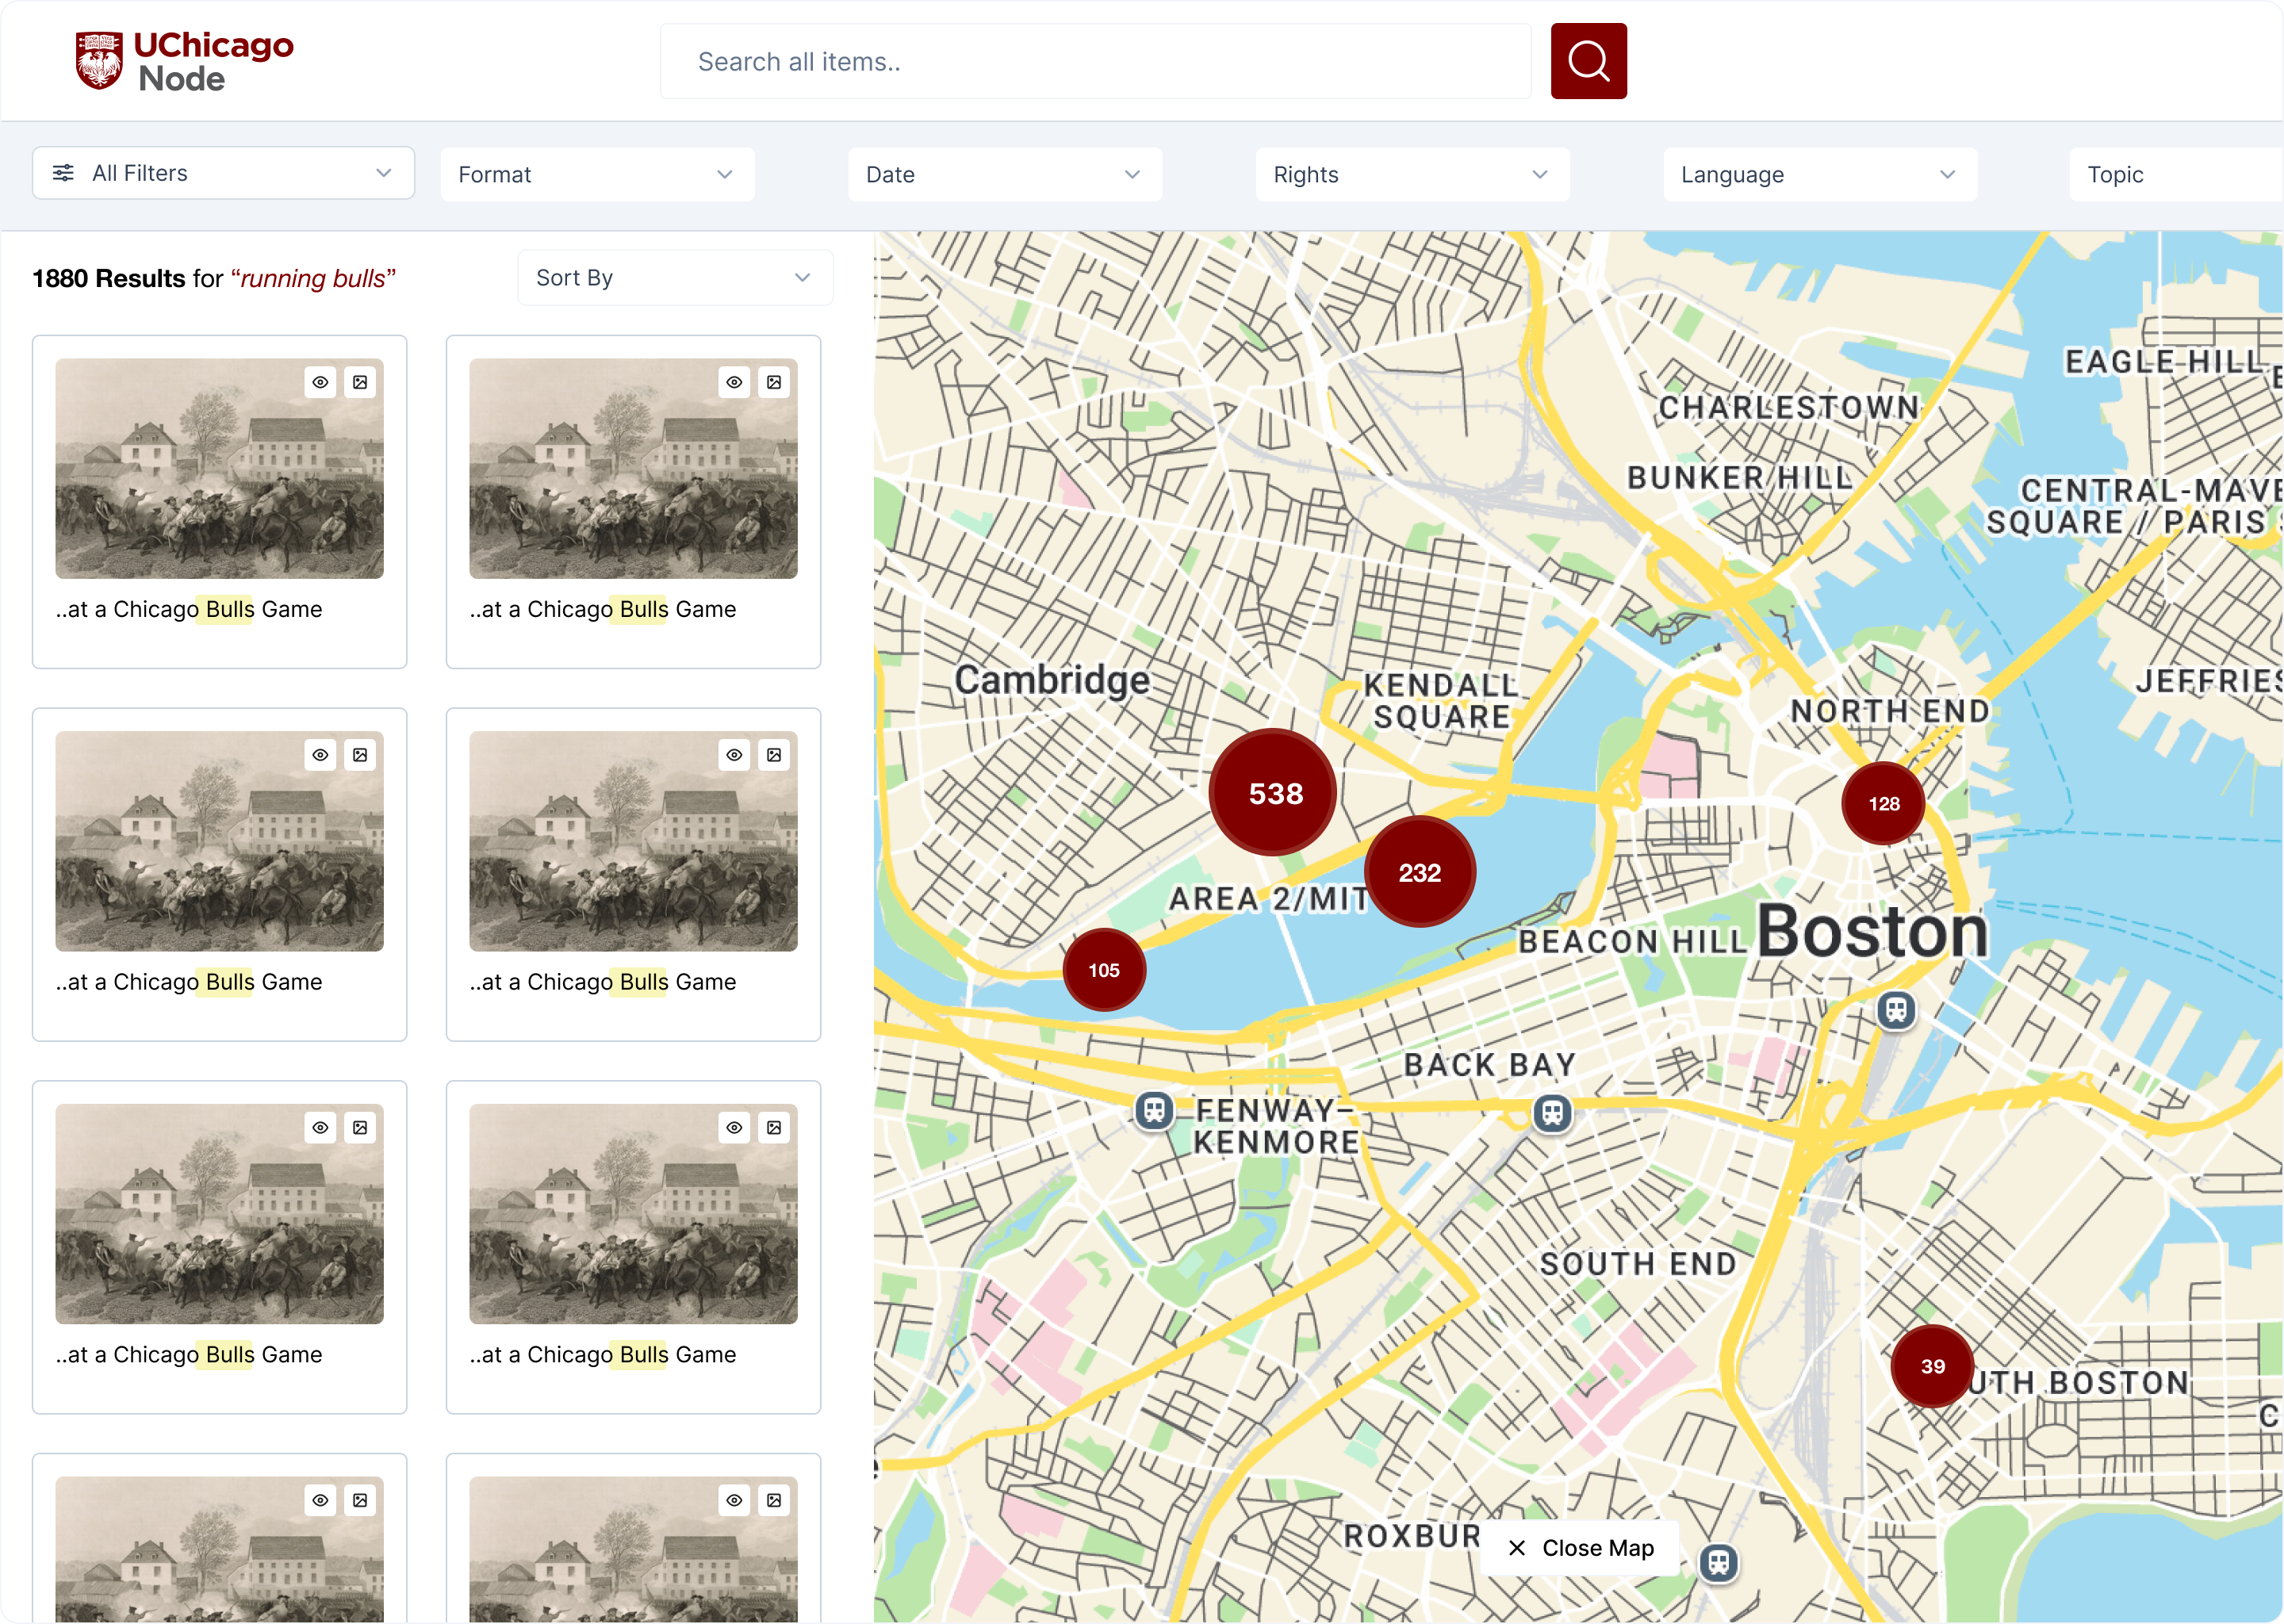Click the thumbnail of third row left card
2284x1624 pixels.
pyautogui.click(x=219, y=1214)
